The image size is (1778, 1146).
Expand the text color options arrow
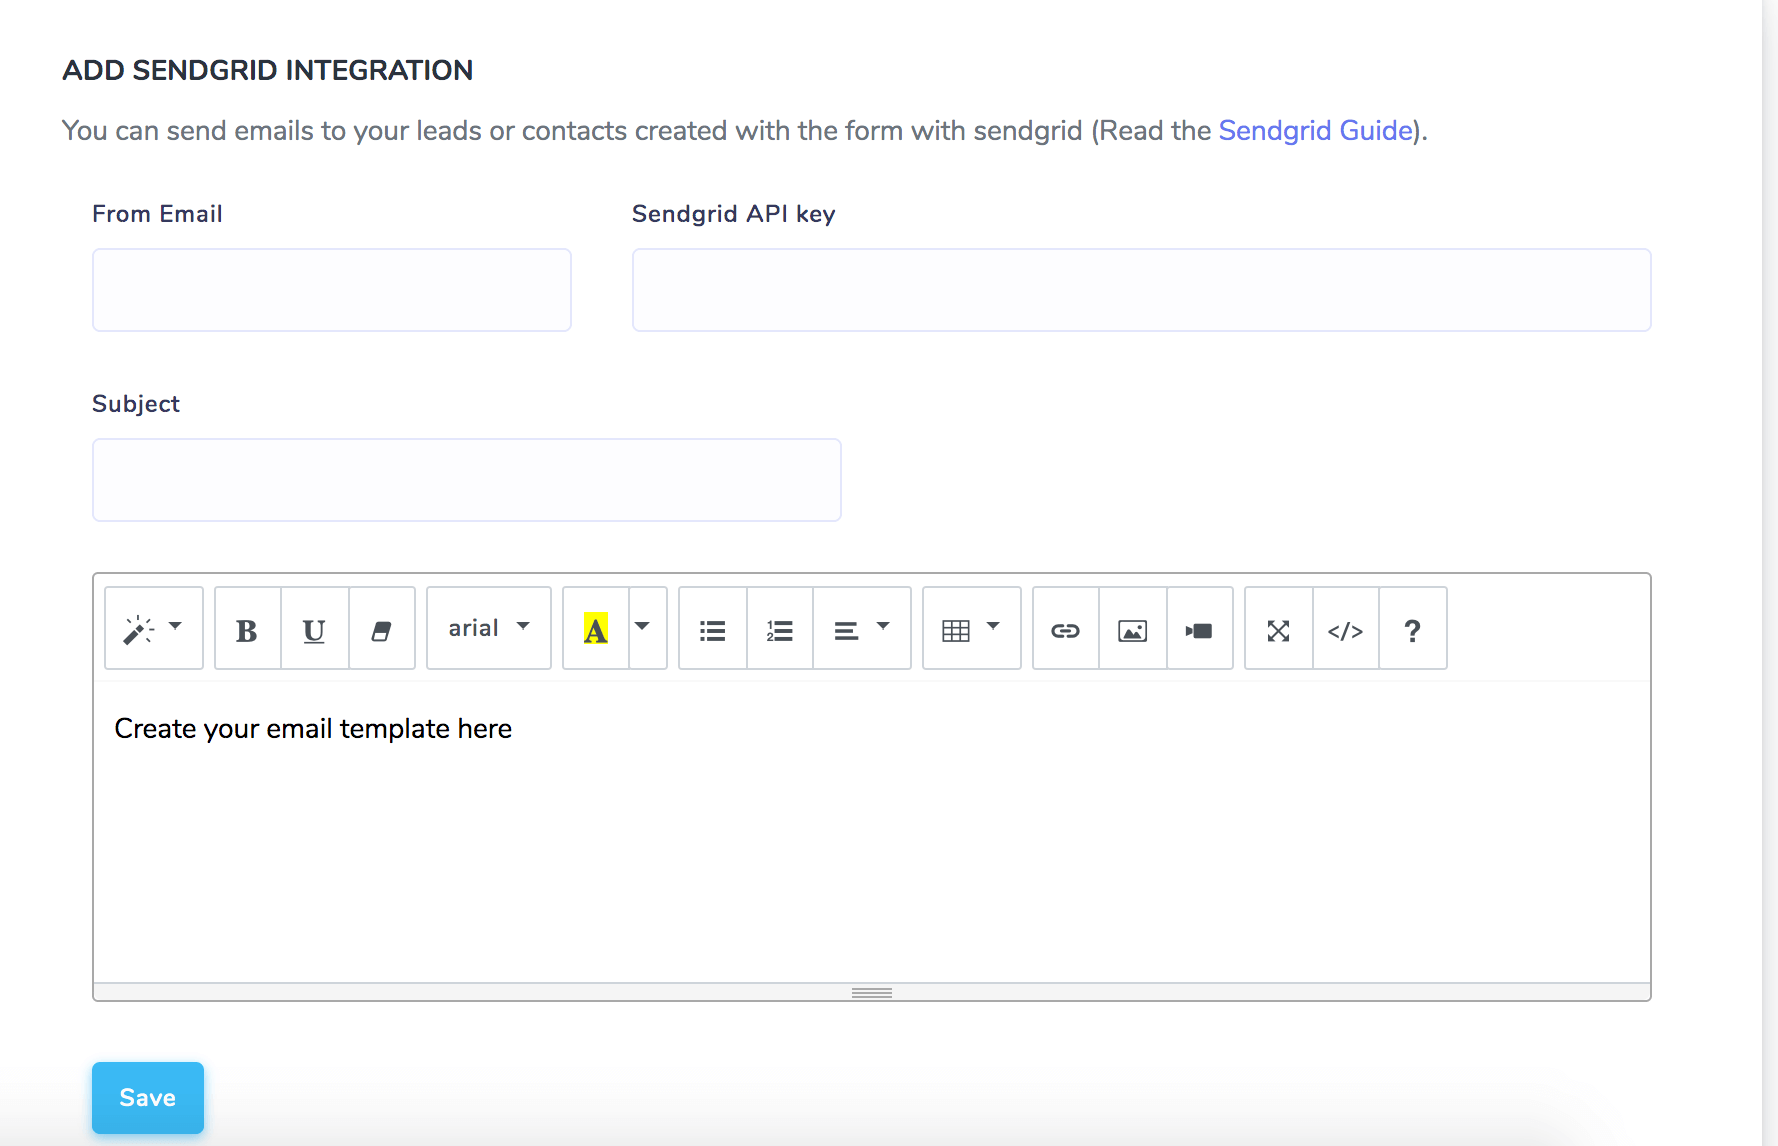point(647,628)
